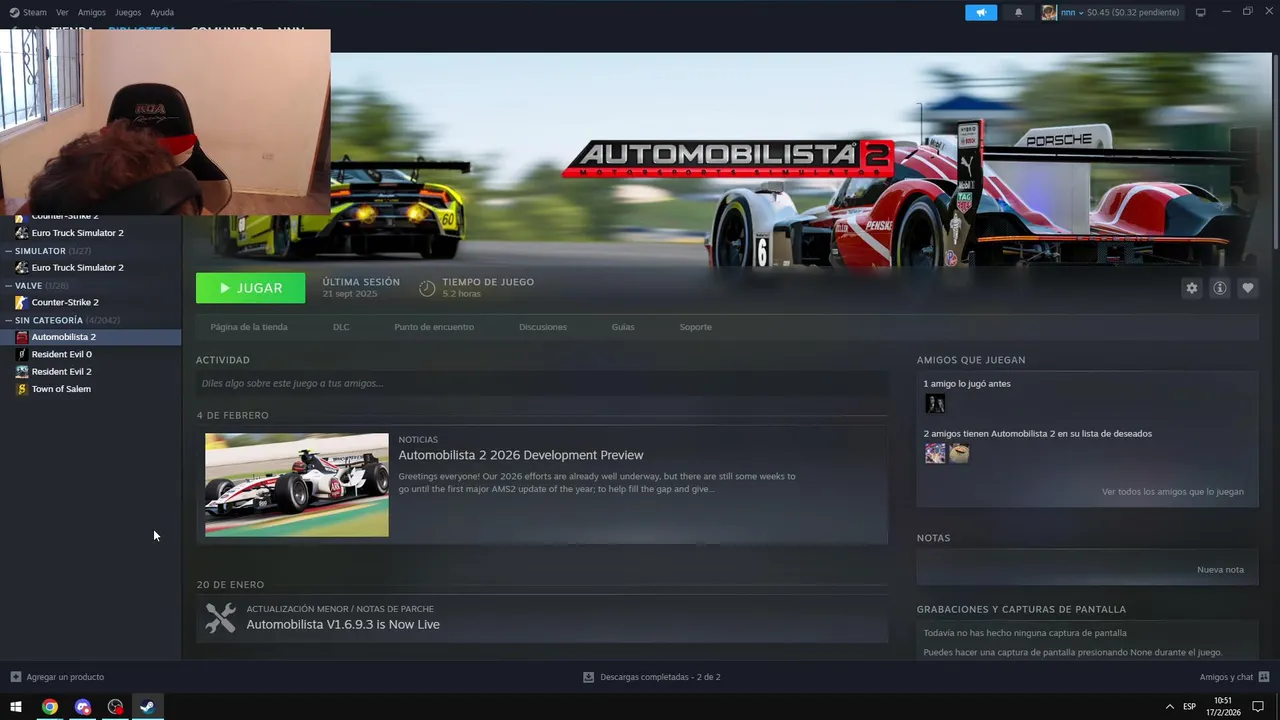Click the Formula car news thumbnail

coord(297,485)
